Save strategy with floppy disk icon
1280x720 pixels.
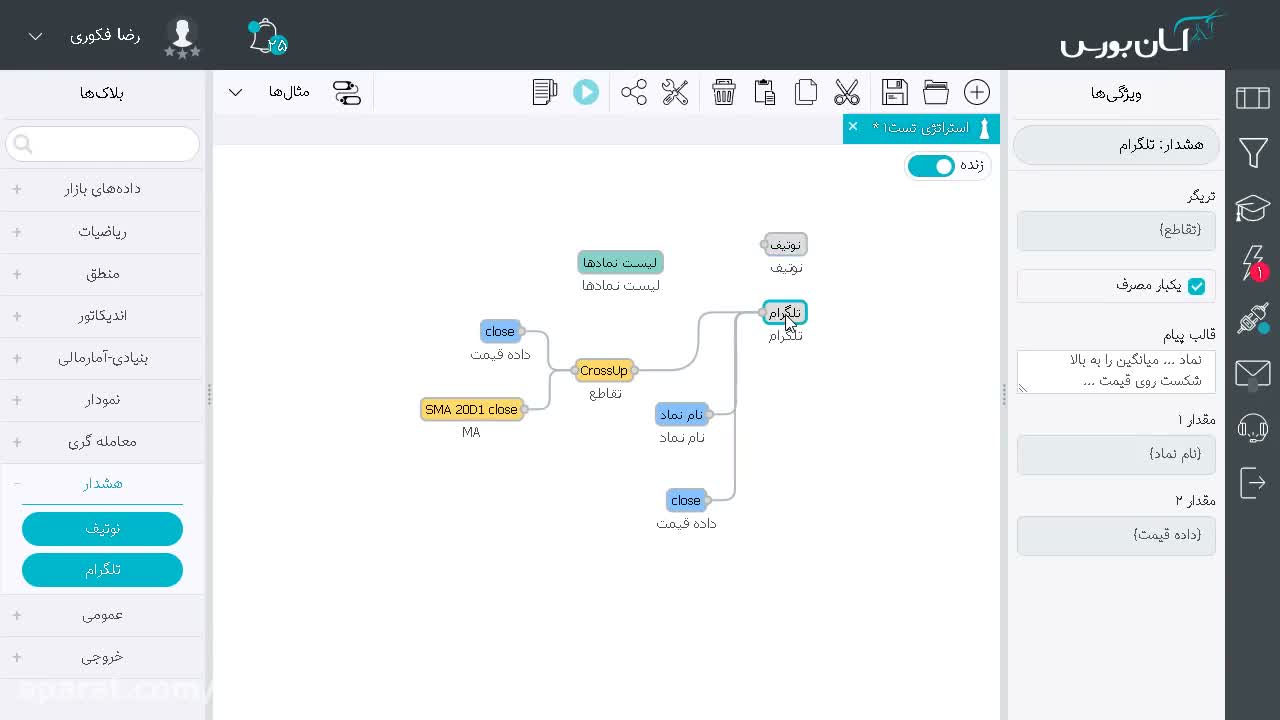(x=895, y=92)
